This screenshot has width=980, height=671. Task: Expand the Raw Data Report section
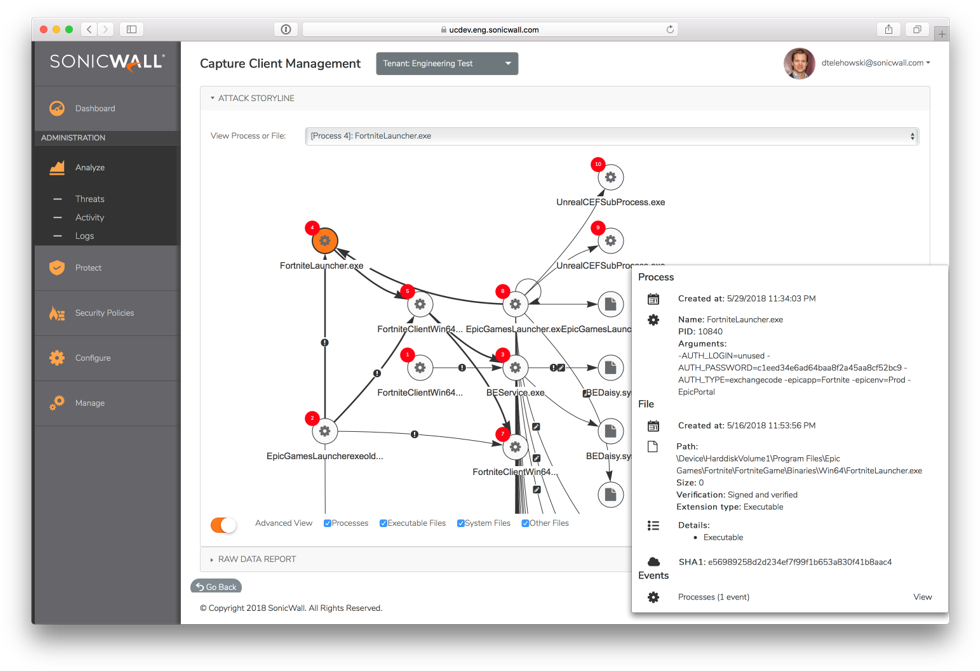[214, 560]
